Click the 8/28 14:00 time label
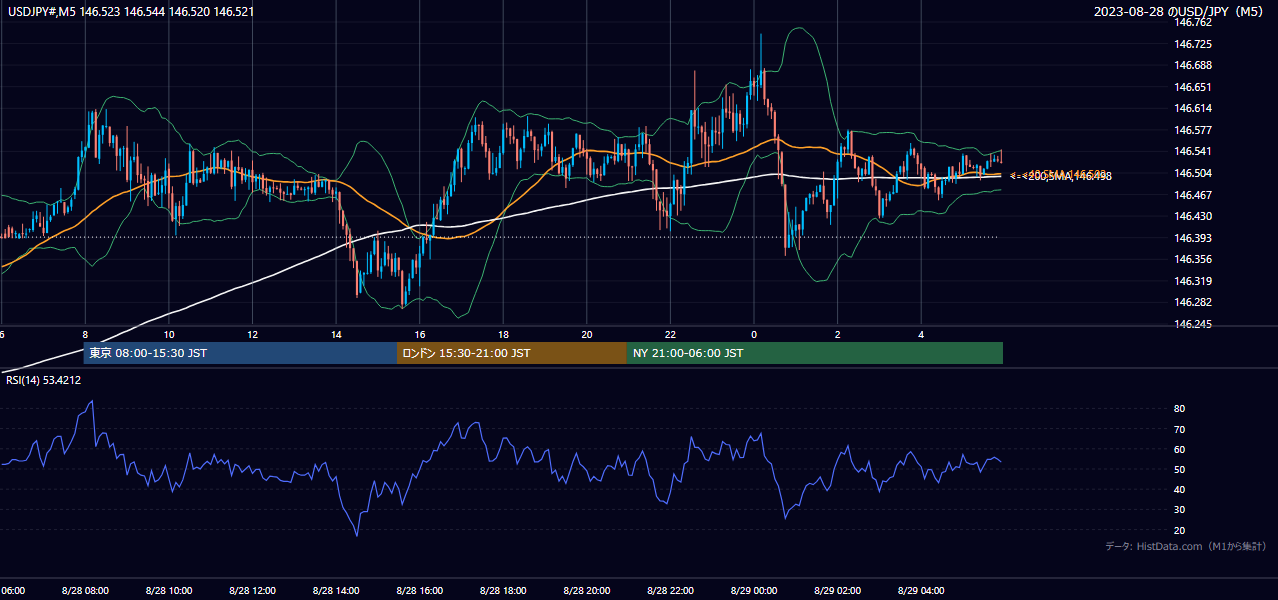 [x=336, y=590]
